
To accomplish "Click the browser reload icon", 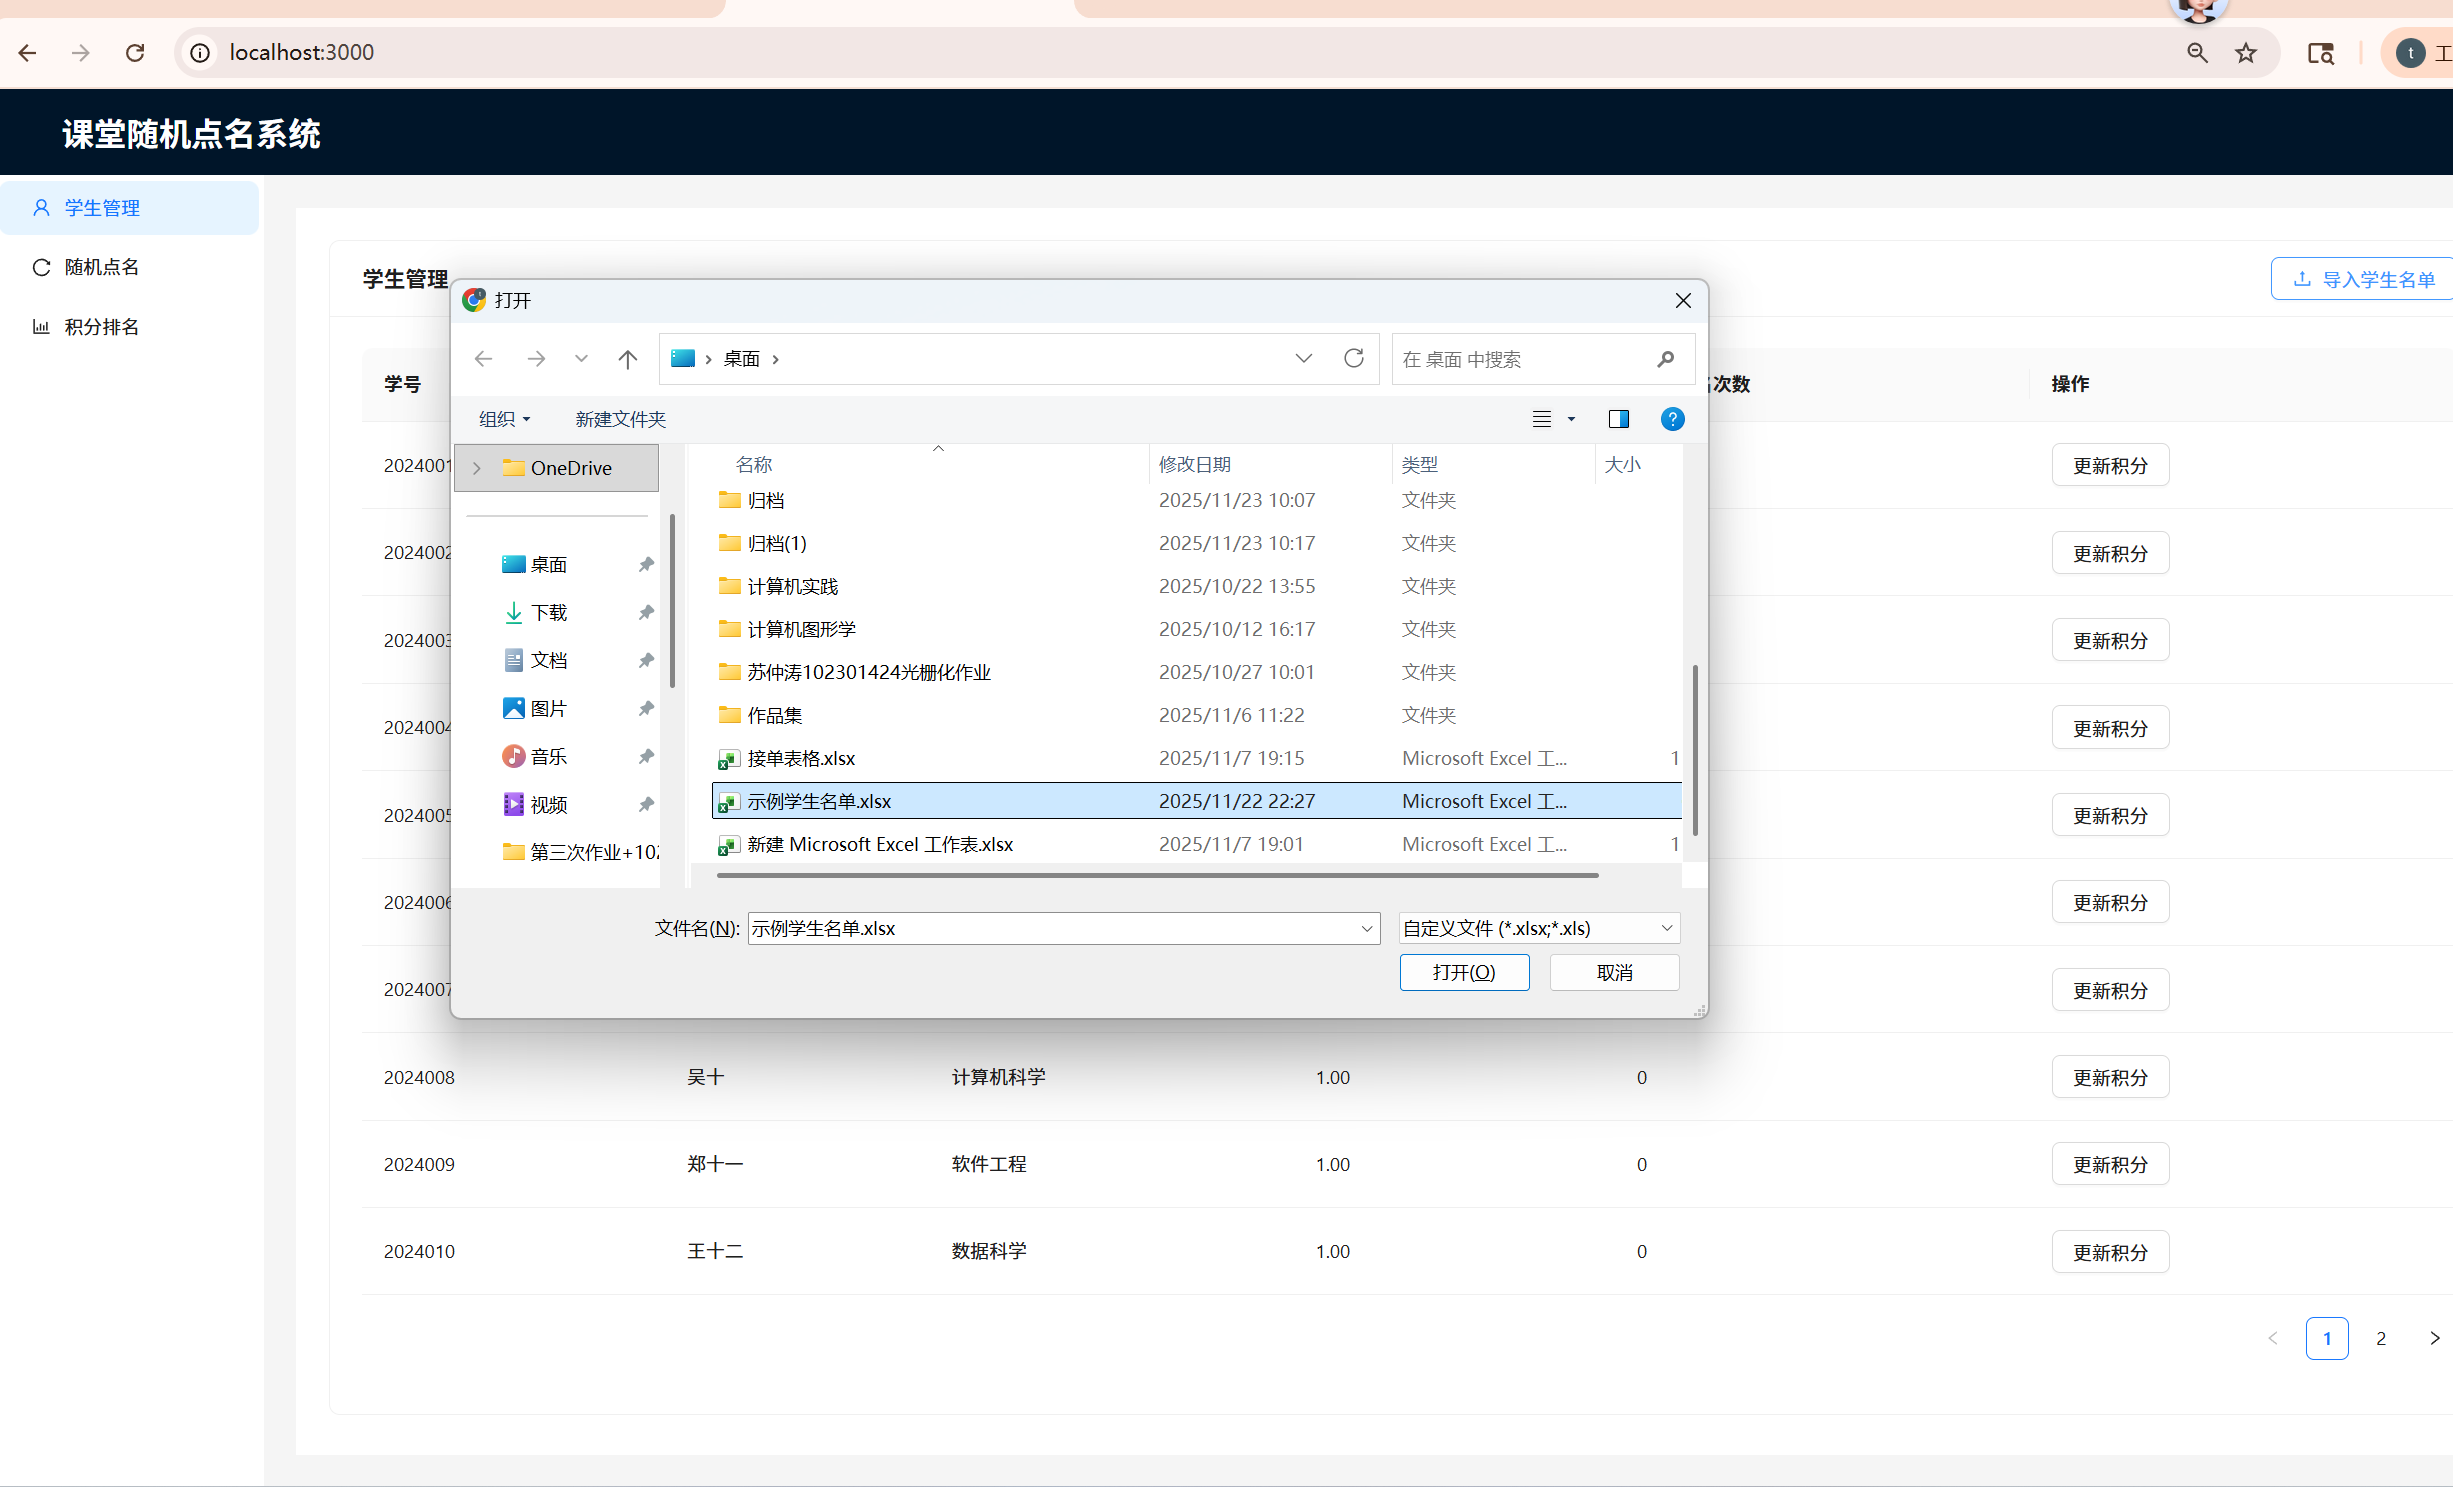I will click(135, 53).
